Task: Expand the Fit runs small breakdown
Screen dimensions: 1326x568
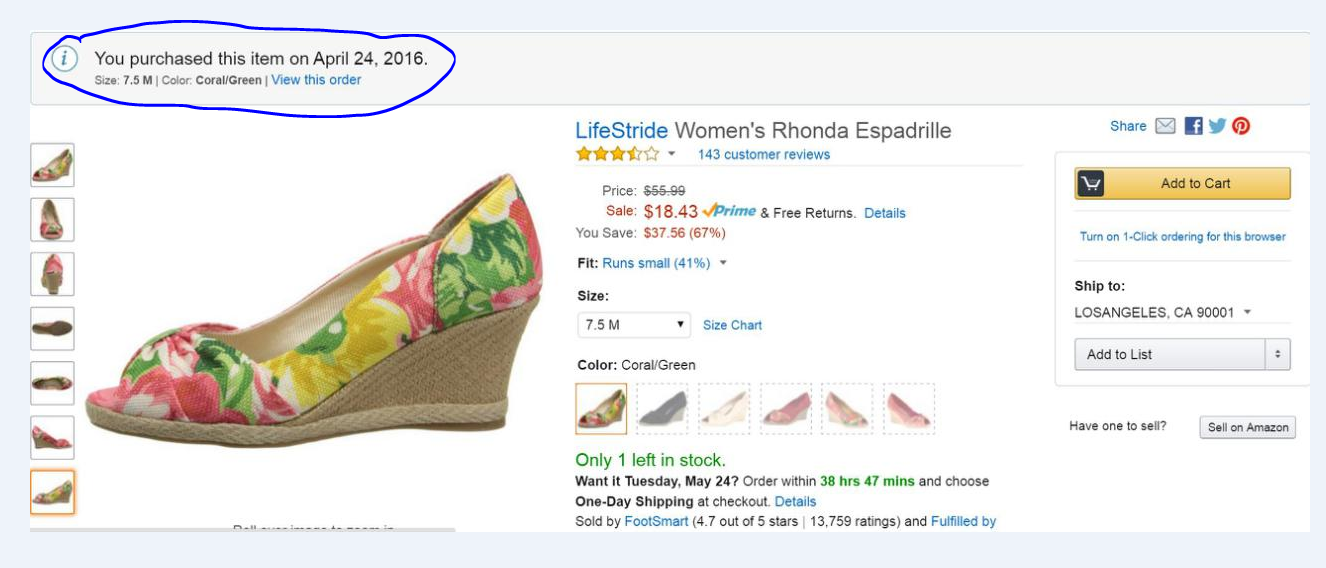Action: 723,263
